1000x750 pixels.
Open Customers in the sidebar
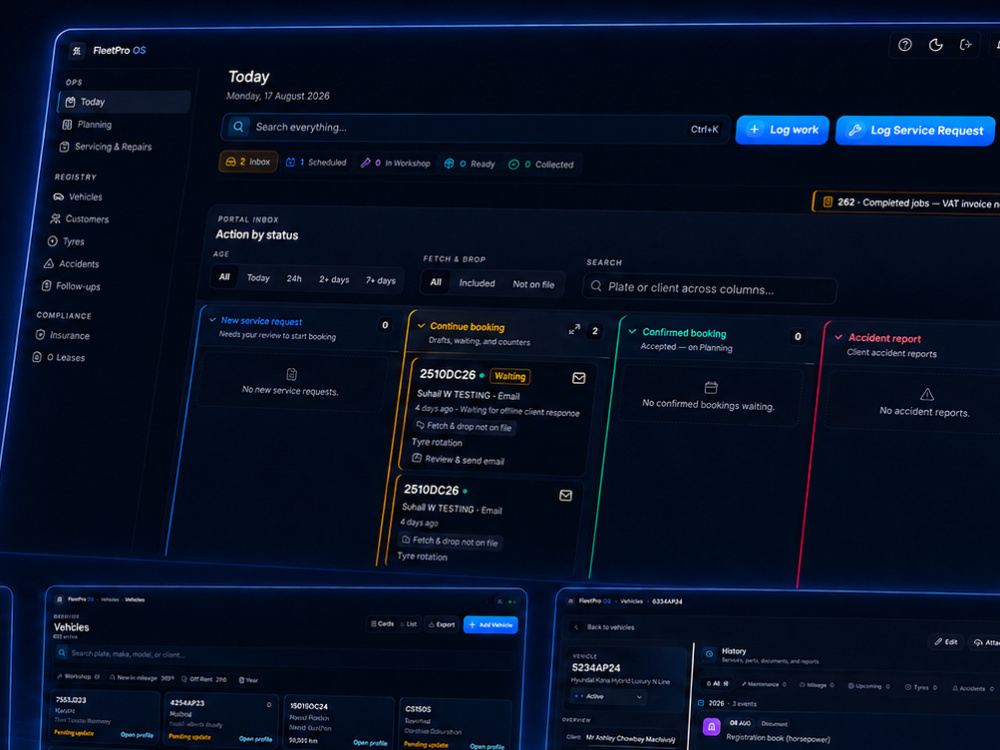coord(80,219)
